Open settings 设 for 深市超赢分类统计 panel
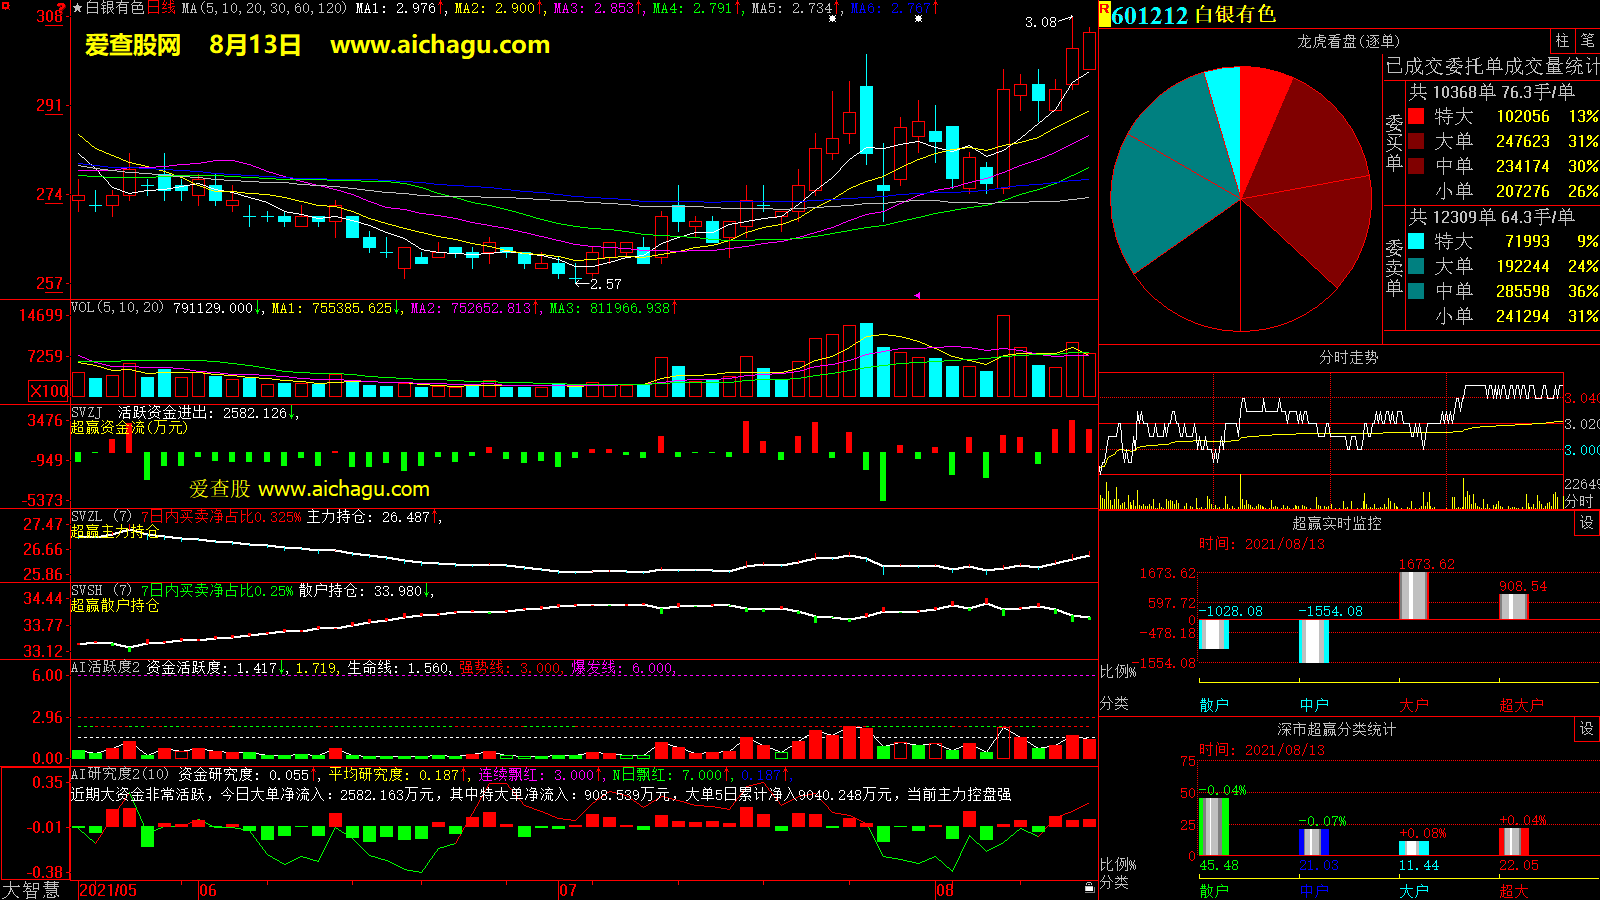 point(1587,729)
